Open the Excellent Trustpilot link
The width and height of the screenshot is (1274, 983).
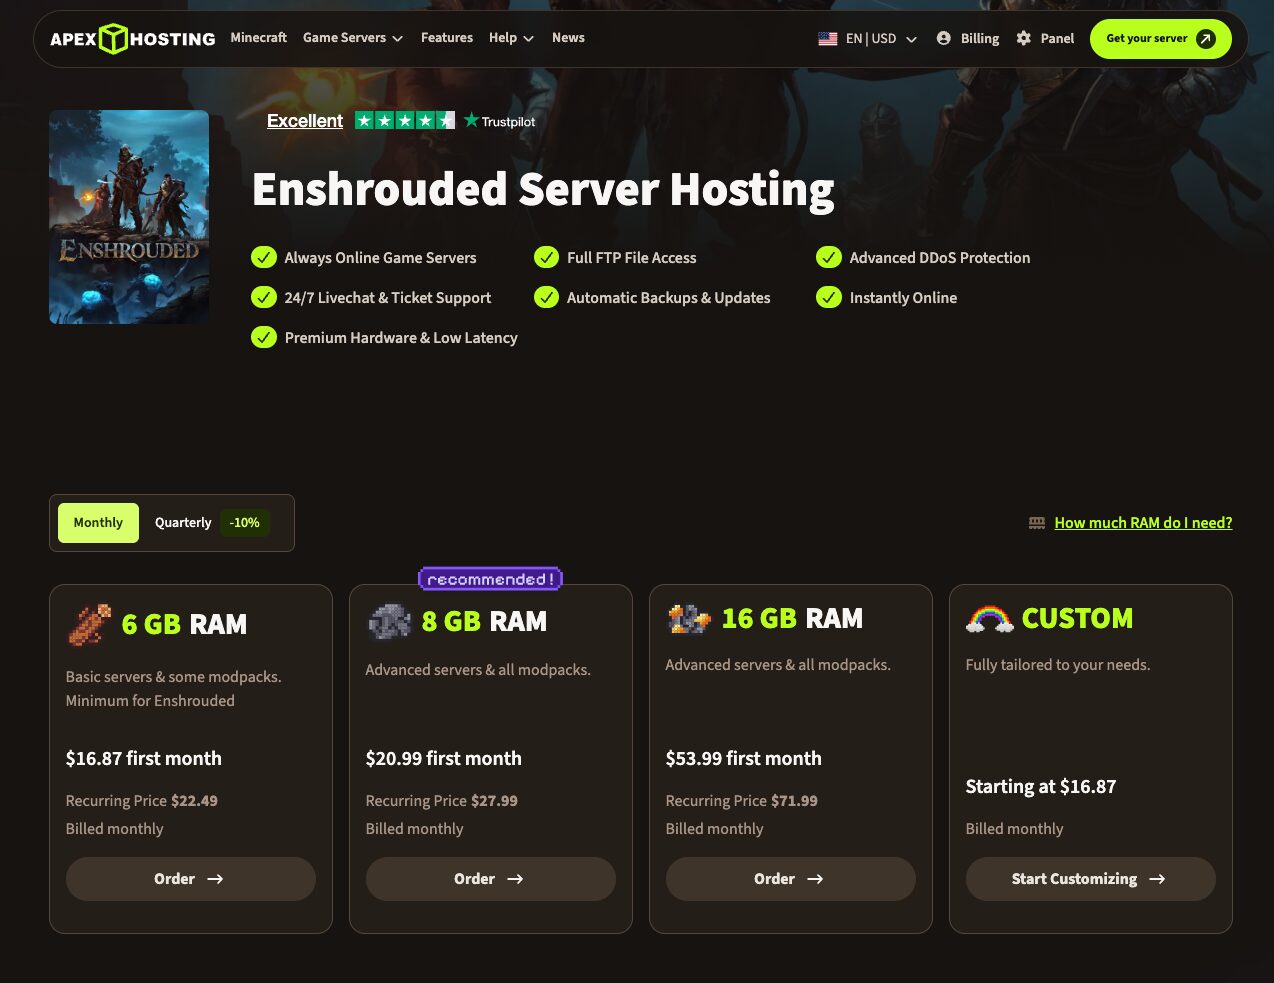[305, 121]
